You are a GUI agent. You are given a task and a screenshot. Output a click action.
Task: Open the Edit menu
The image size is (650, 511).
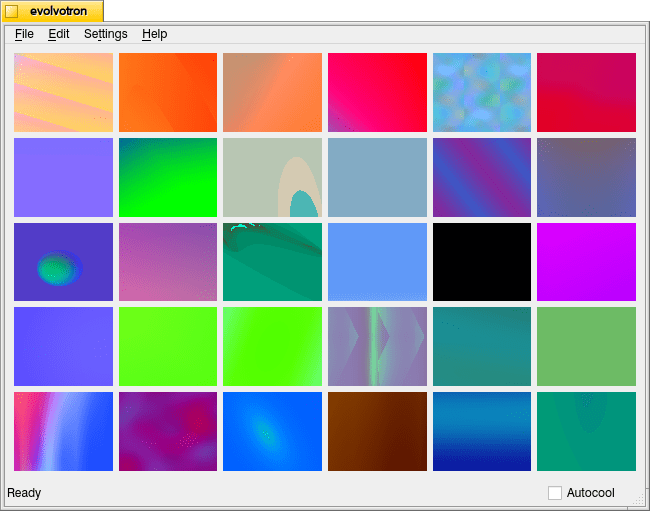[58, 34]
